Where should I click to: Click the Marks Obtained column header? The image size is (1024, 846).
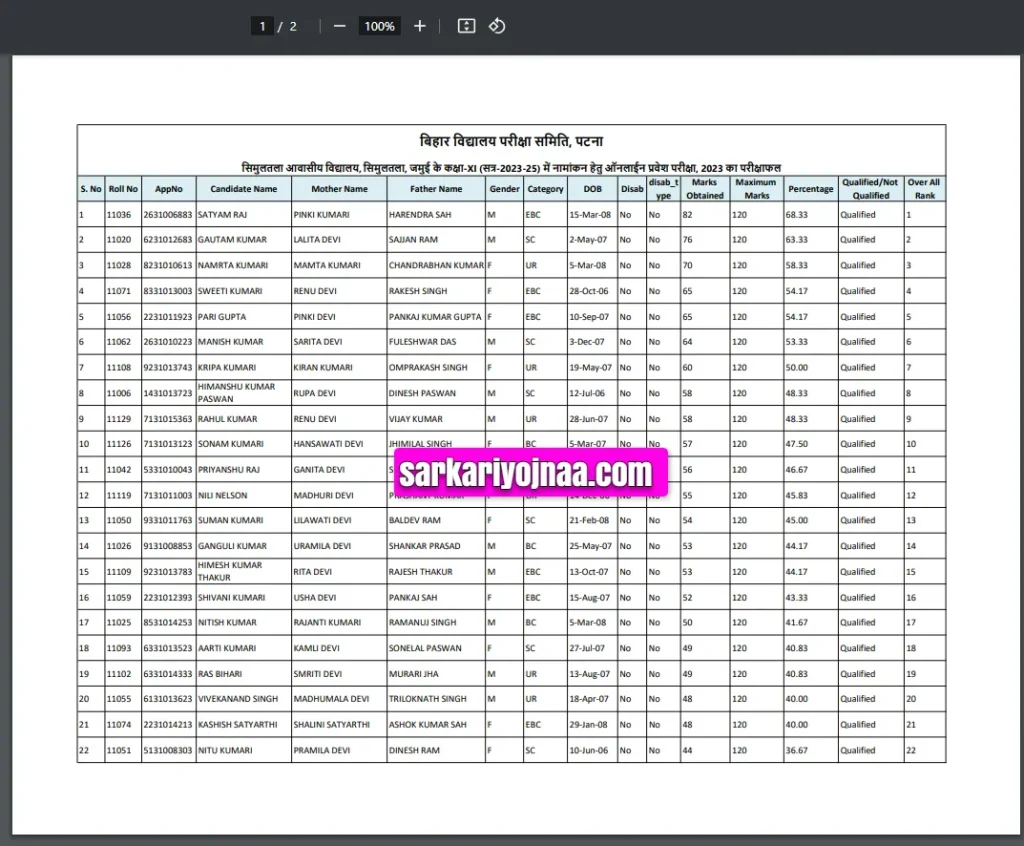[x=705, y=189]
